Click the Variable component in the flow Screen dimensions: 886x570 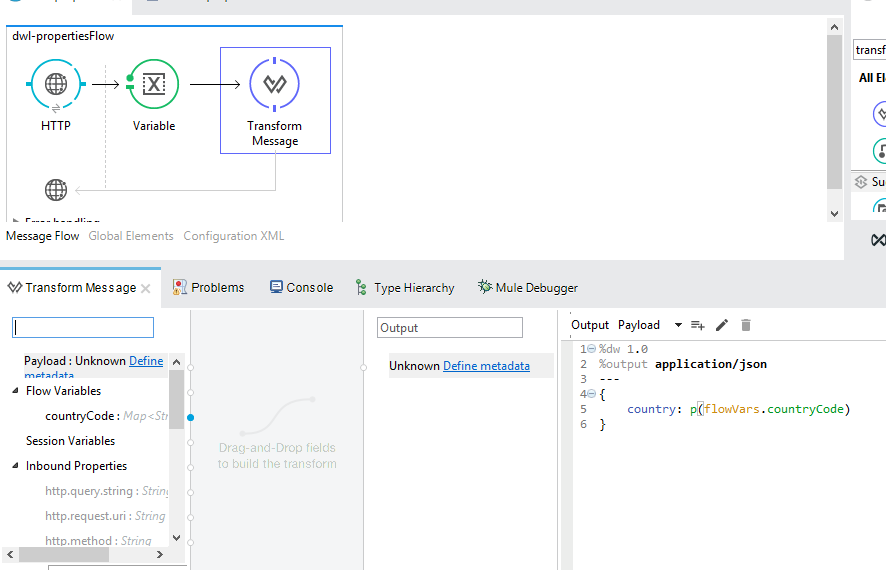(153, 84)
